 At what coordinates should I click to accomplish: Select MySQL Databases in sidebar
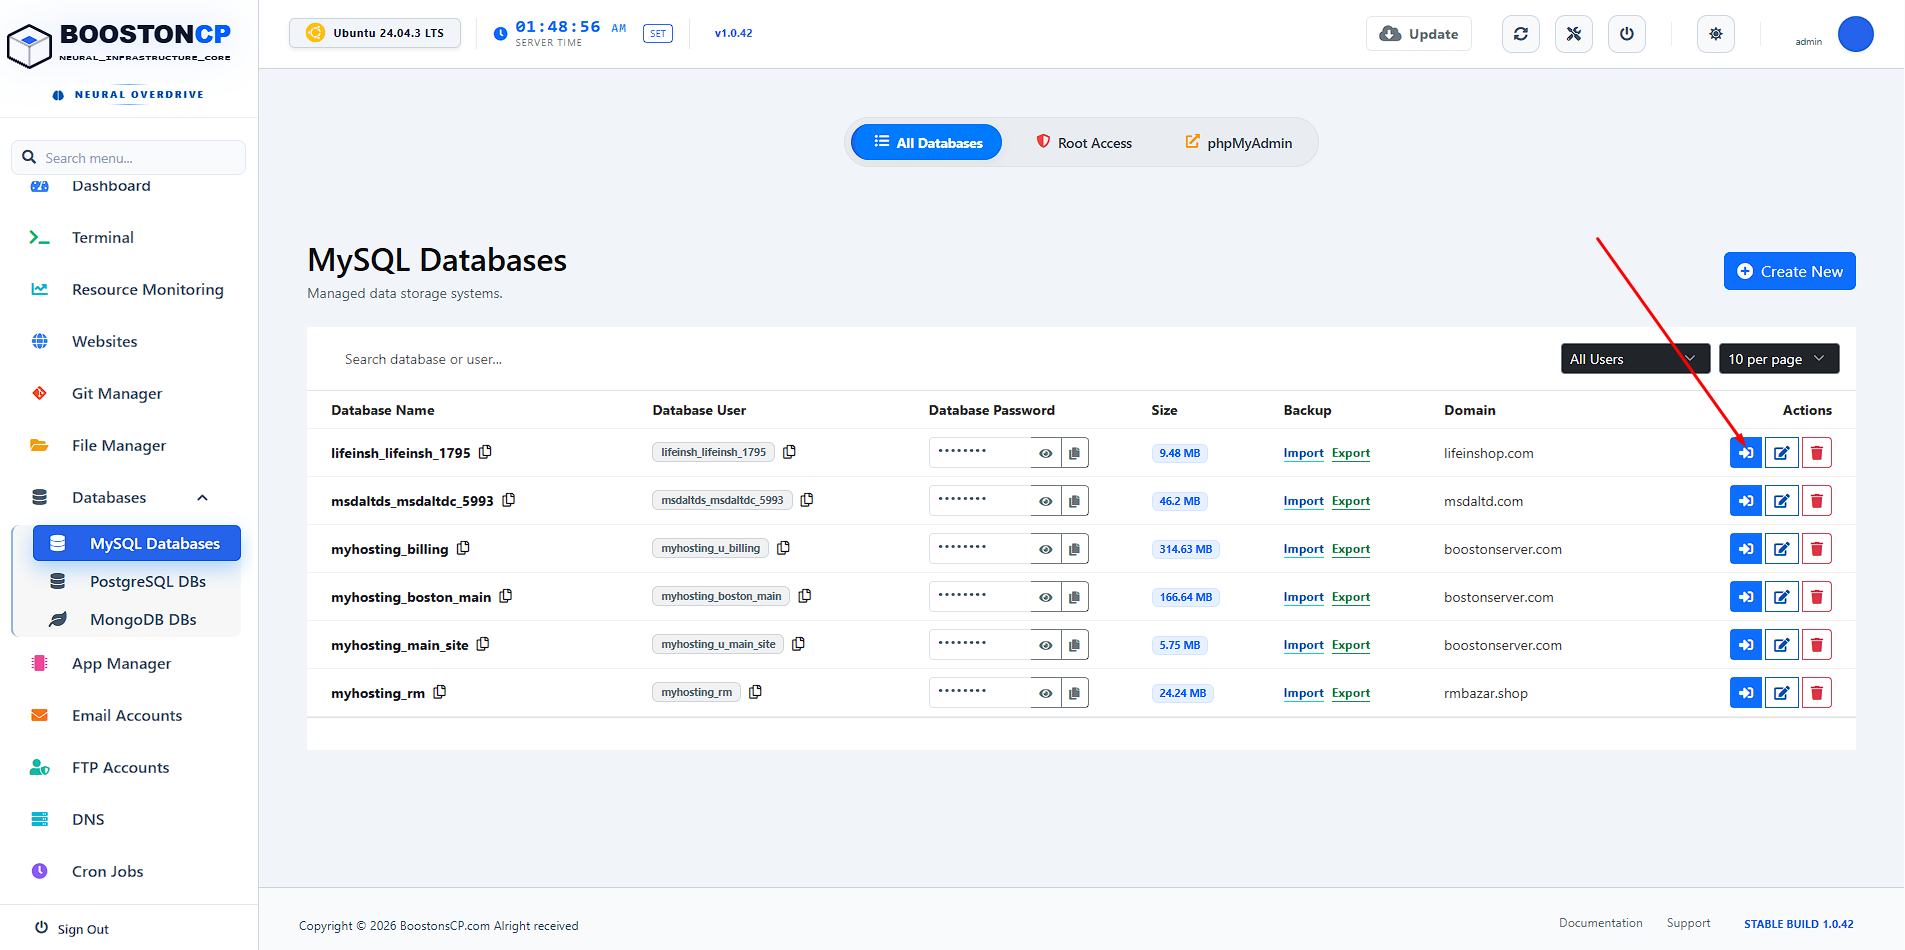tap(137, 543)
